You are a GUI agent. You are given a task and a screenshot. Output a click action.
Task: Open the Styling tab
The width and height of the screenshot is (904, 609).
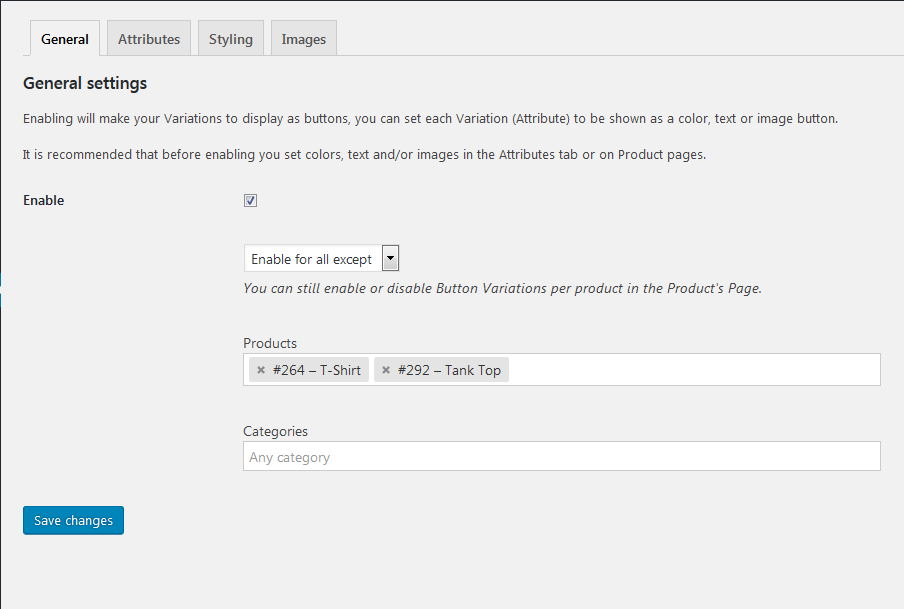point(231,39)
